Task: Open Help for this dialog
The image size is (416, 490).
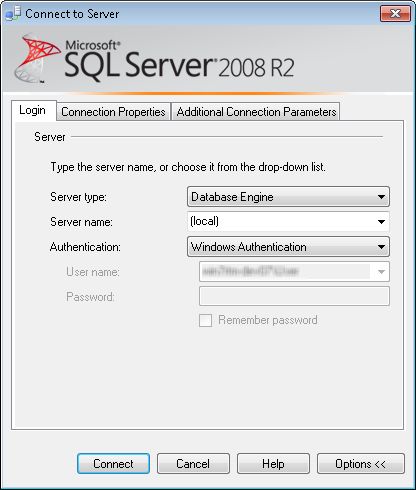Action: 273,464
